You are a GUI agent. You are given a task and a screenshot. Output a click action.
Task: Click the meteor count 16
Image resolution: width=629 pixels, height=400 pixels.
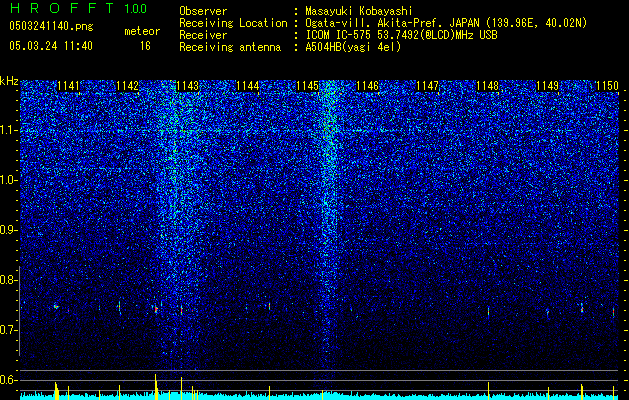(x=145, y=46)
